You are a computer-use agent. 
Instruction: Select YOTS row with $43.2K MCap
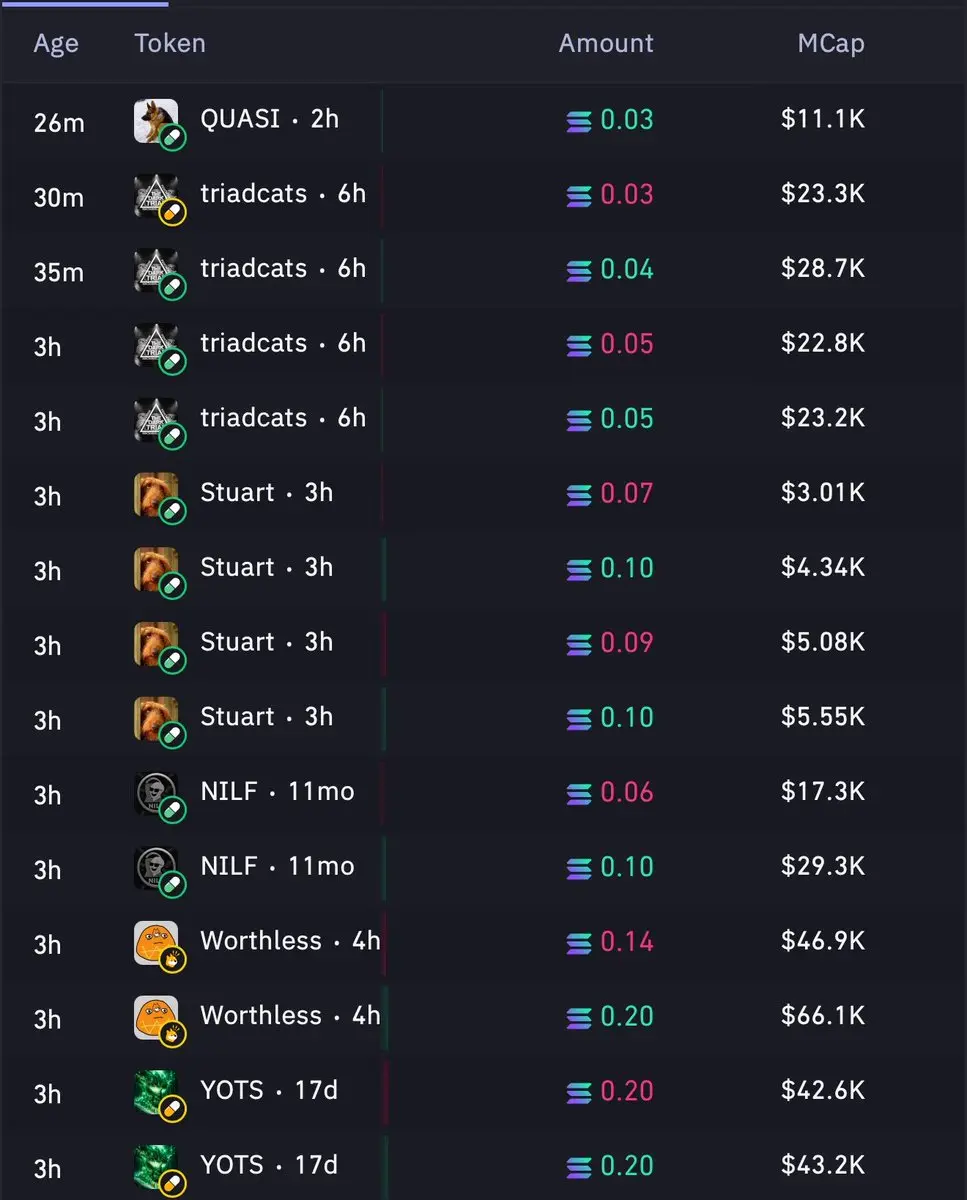pyautogui.click(x=483, y=1166)
